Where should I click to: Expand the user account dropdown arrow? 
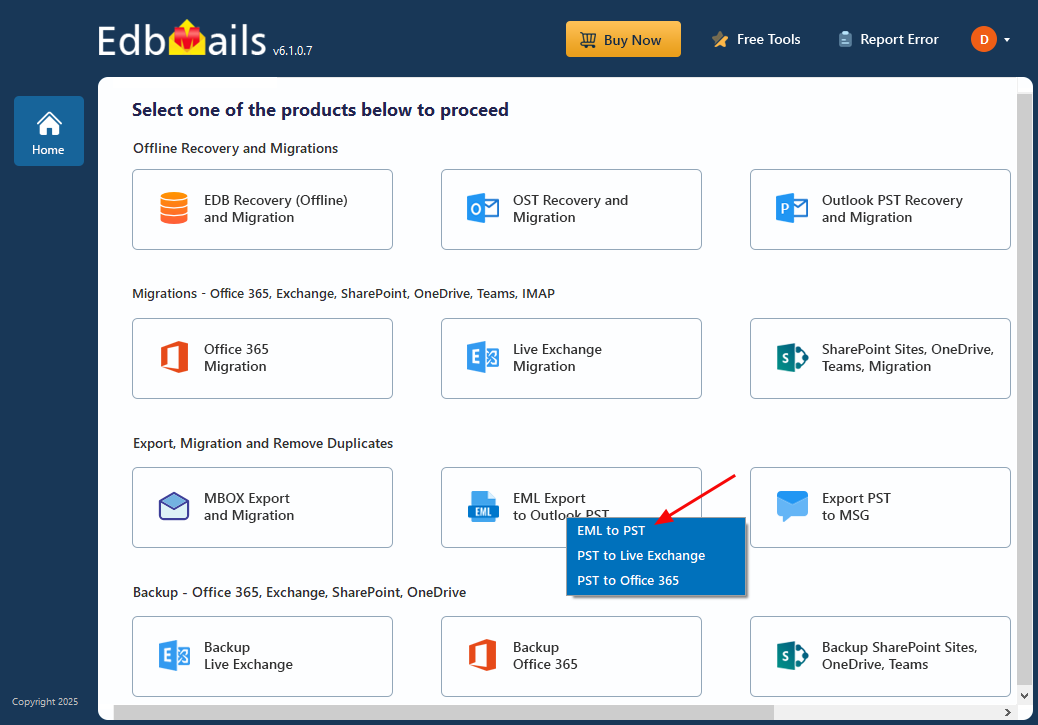click(x=1007, y=40)
